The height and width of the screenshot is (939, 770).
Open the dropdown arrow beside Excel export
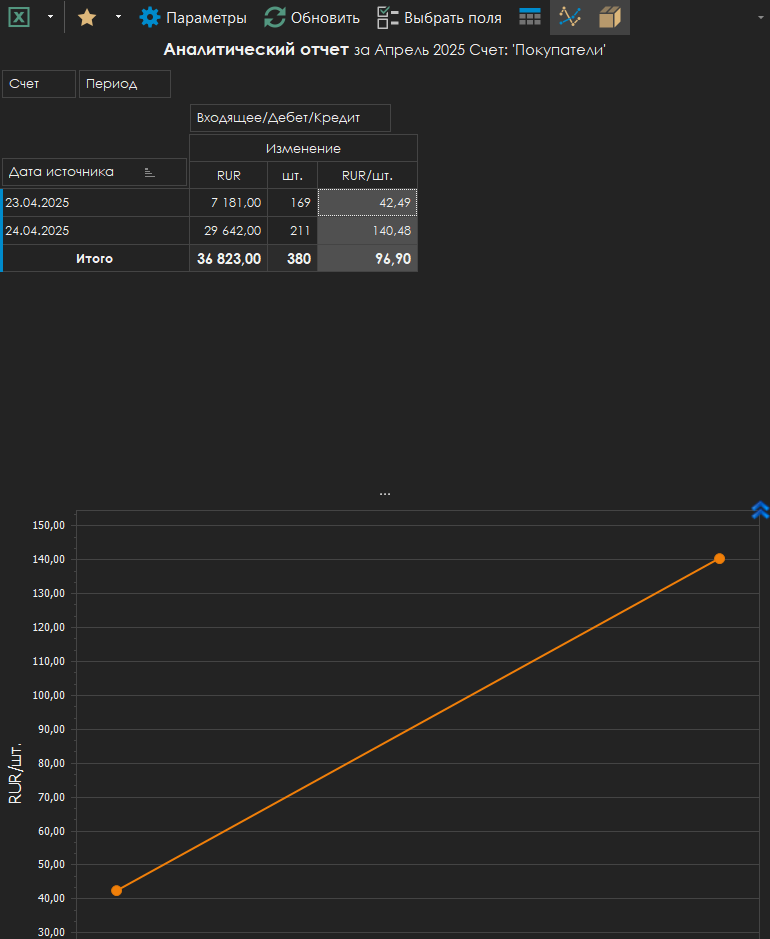pyautogui.click(x=50, y=17)
